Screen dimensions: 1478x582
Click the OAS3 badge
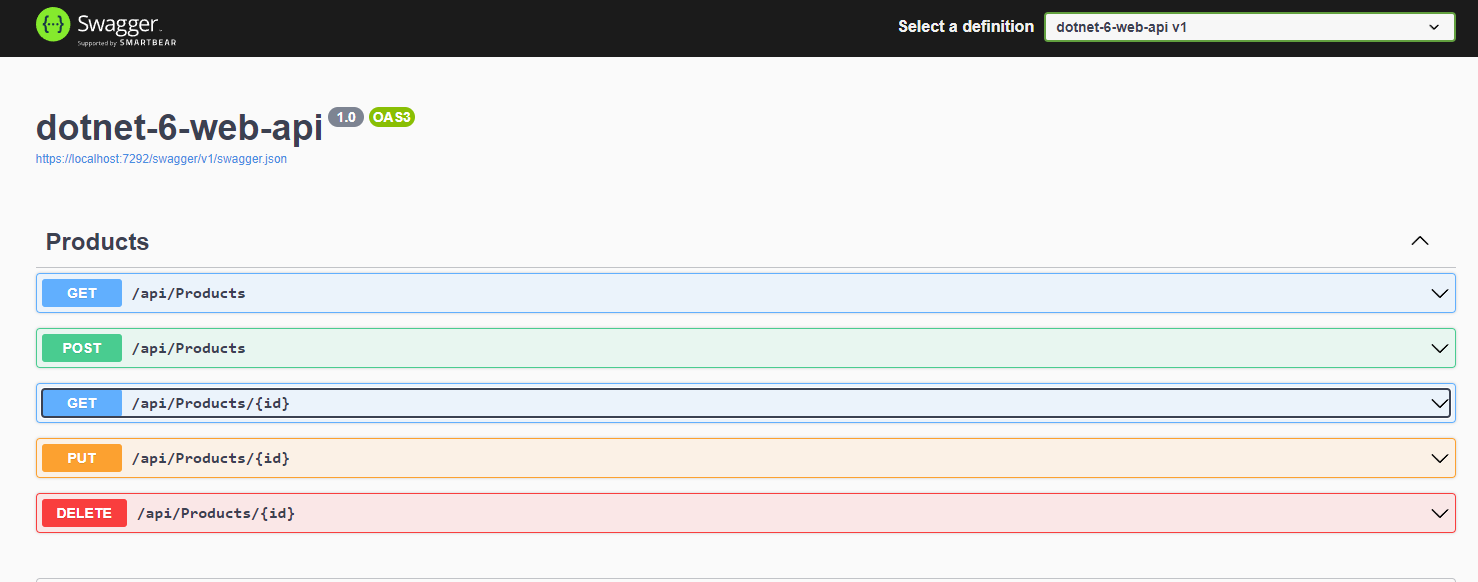[392, 117]
